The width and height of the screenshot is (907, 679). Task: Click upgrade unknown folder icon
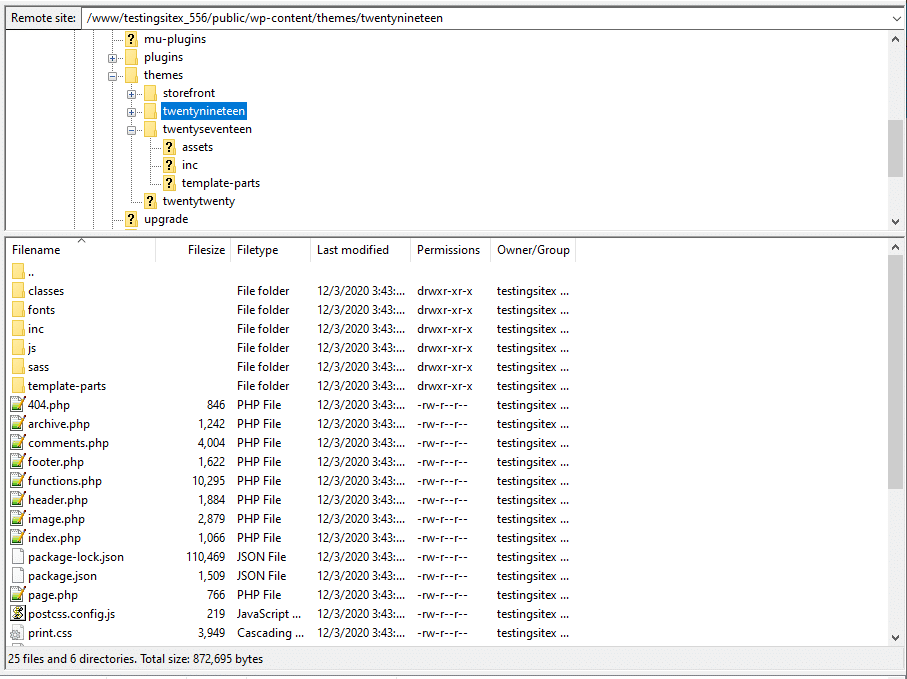131,219
